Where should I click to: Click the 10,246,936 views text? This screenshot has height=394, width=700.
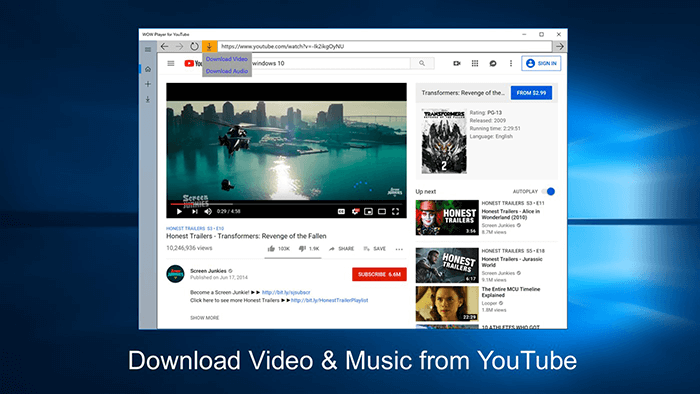[189, 248]
